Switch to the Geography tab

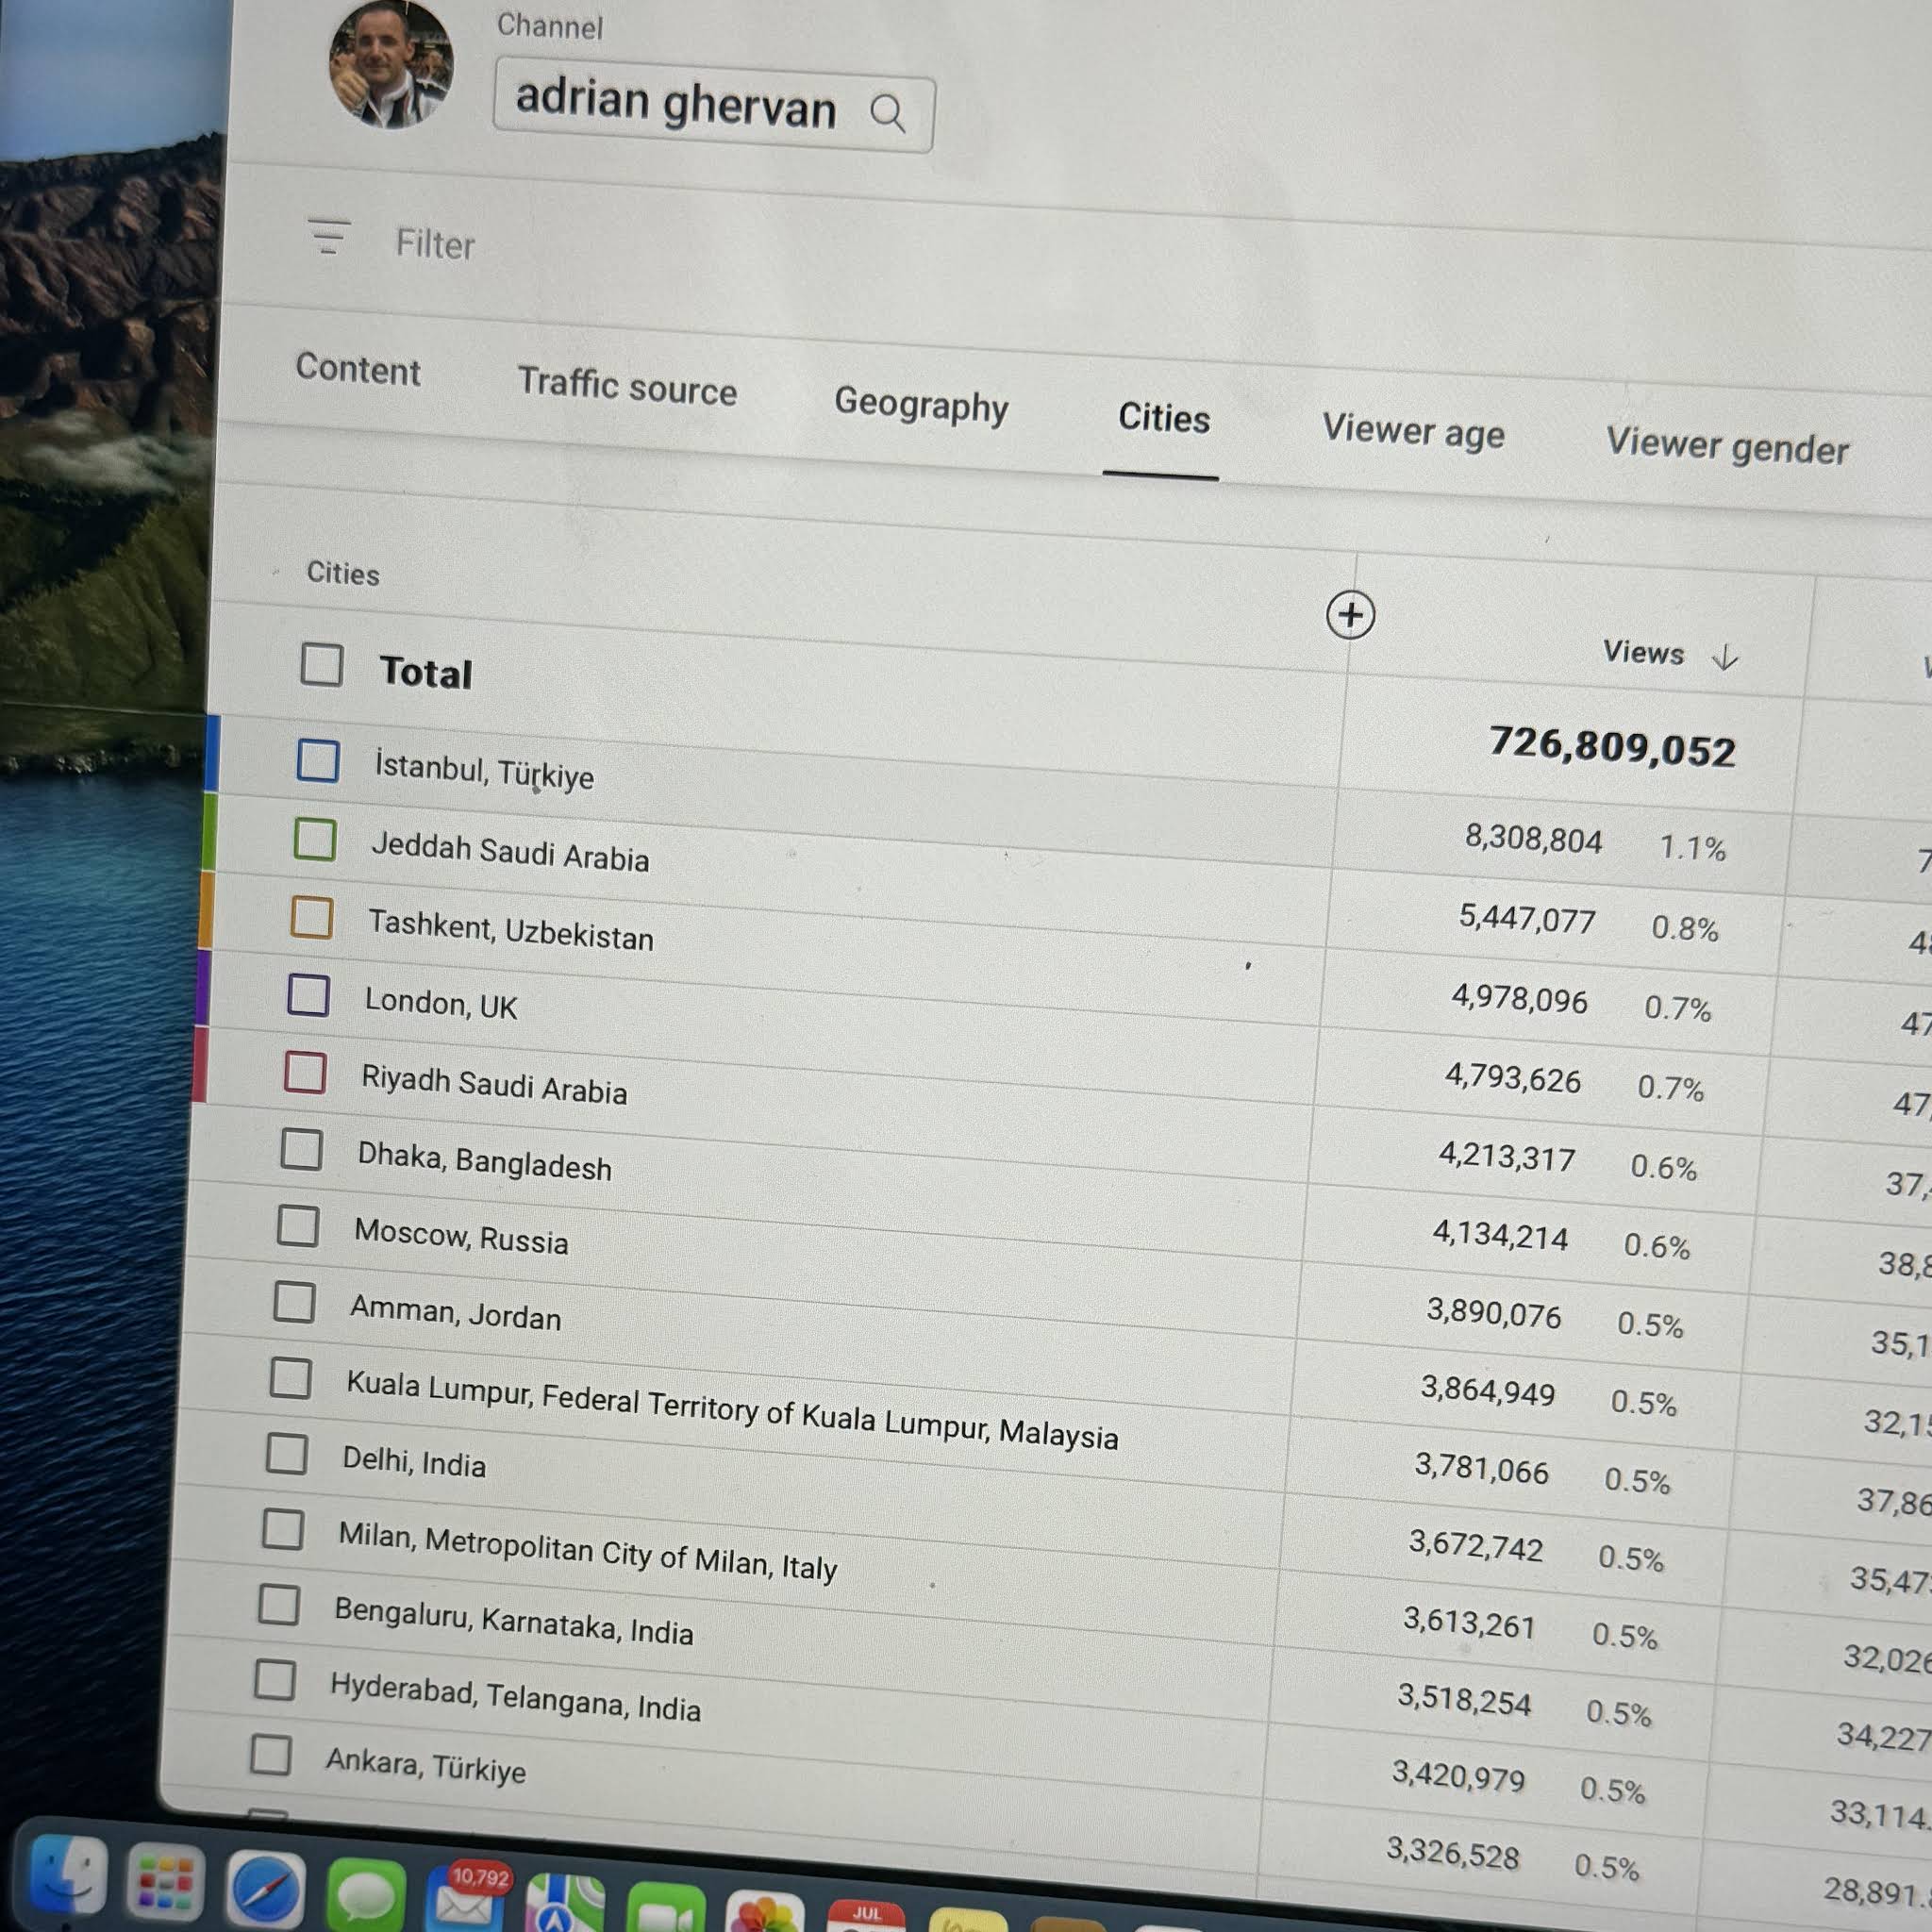921,404
